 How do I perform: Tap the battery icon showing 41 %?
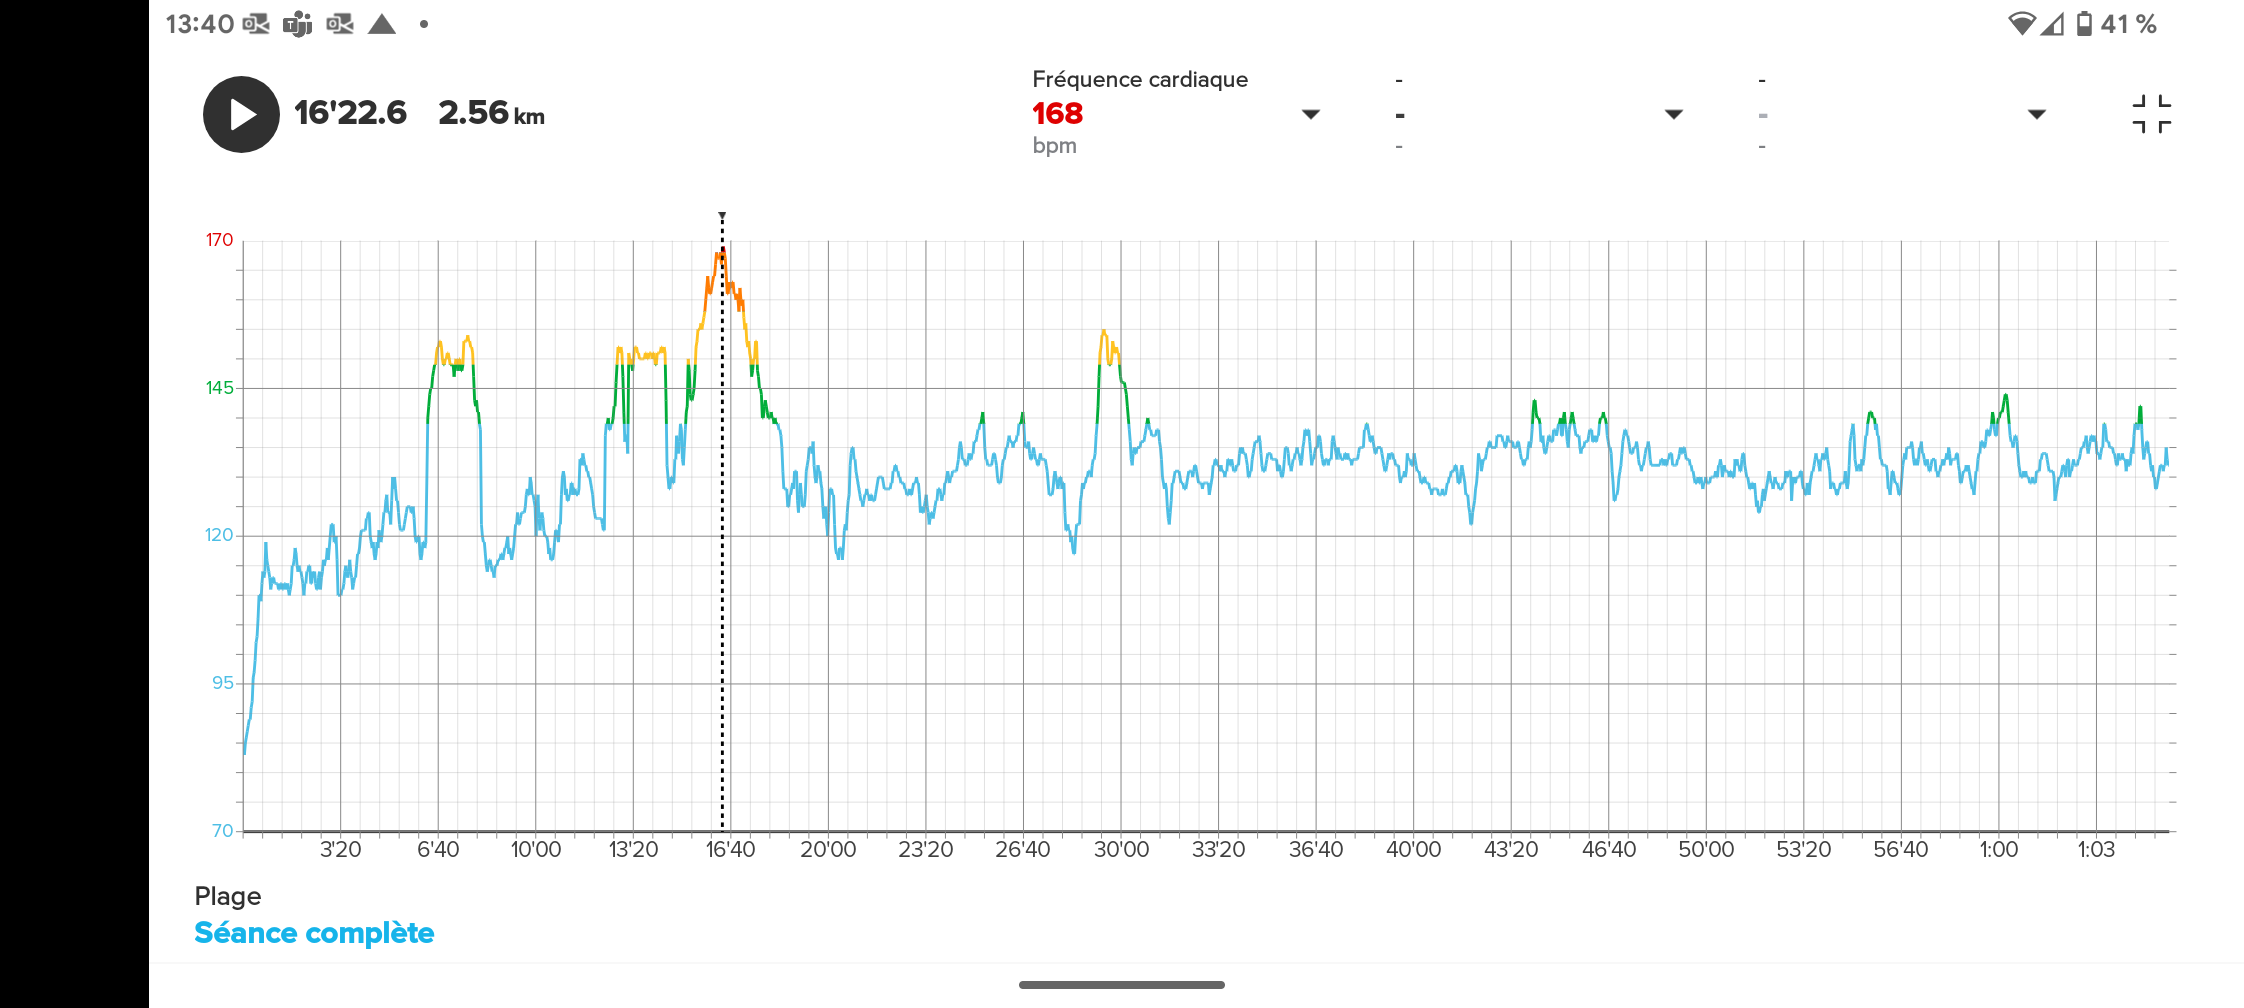pos(2084,24)
